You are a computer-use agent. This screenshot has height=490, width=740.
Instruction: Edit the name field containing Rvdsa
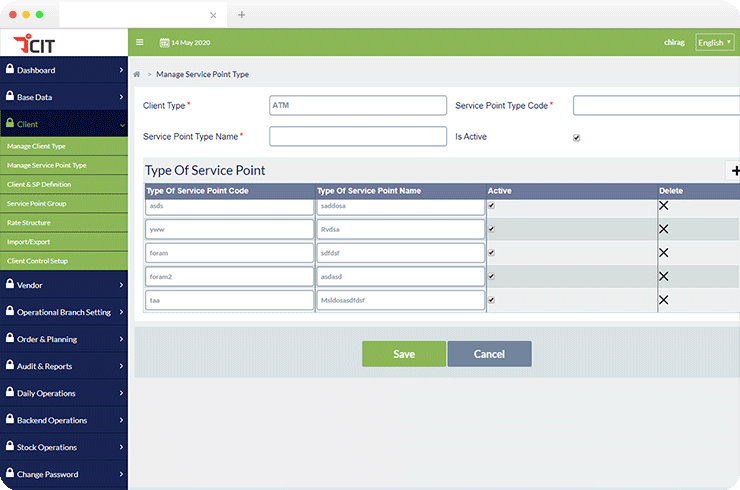[401, 229]
